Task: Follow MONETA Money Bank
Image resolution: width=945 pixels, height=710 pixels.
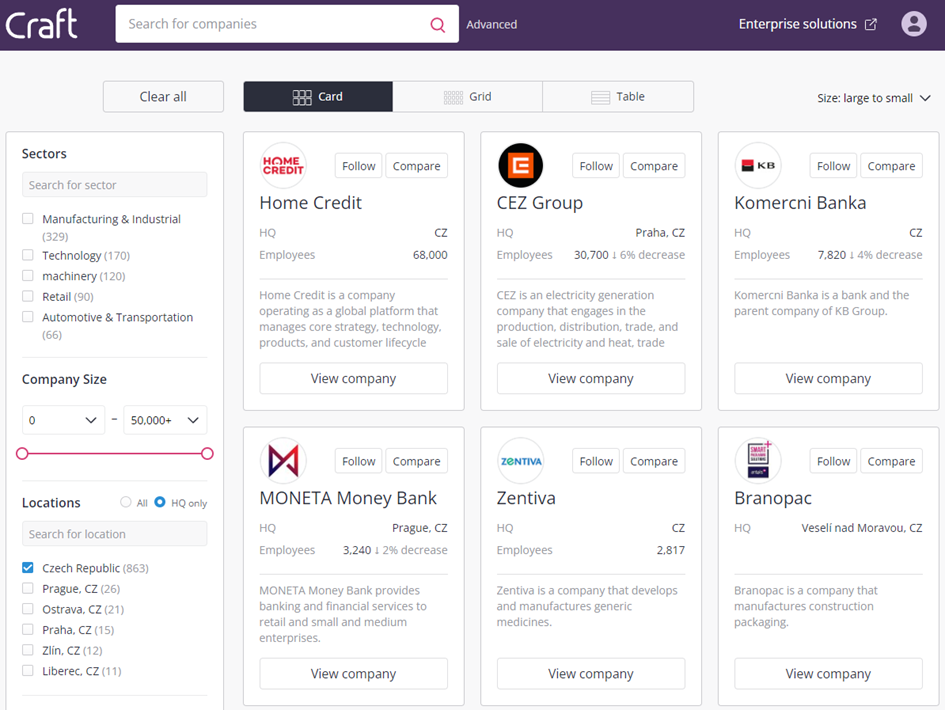Action: [359, 461]
